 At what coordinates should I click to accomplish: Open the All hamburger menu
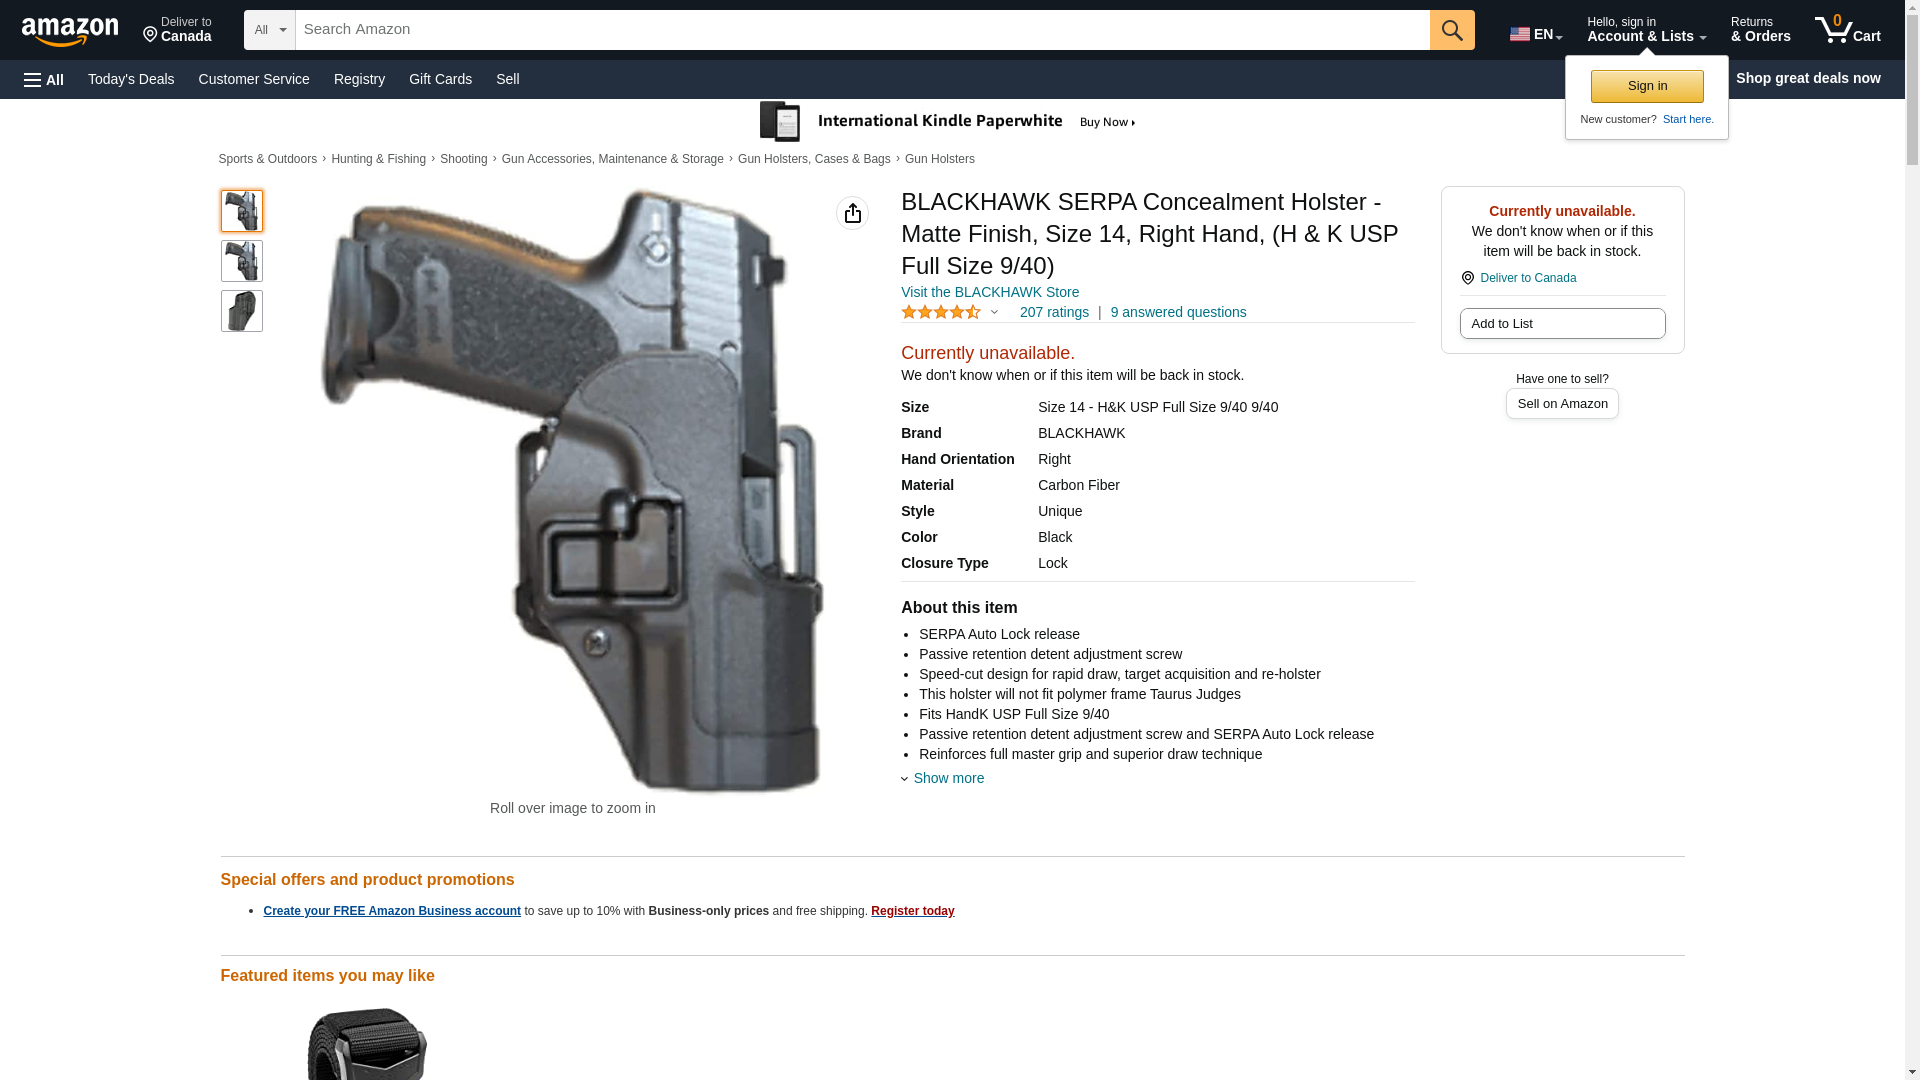44,79
